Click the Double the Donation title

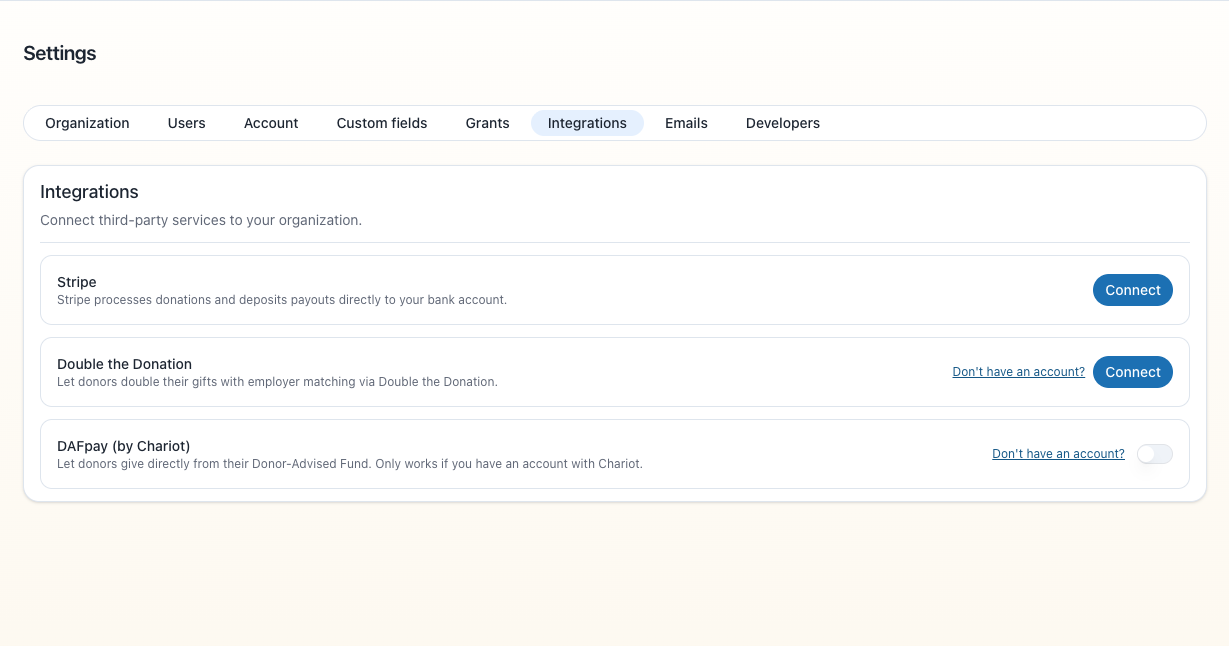tap(124, 364)
